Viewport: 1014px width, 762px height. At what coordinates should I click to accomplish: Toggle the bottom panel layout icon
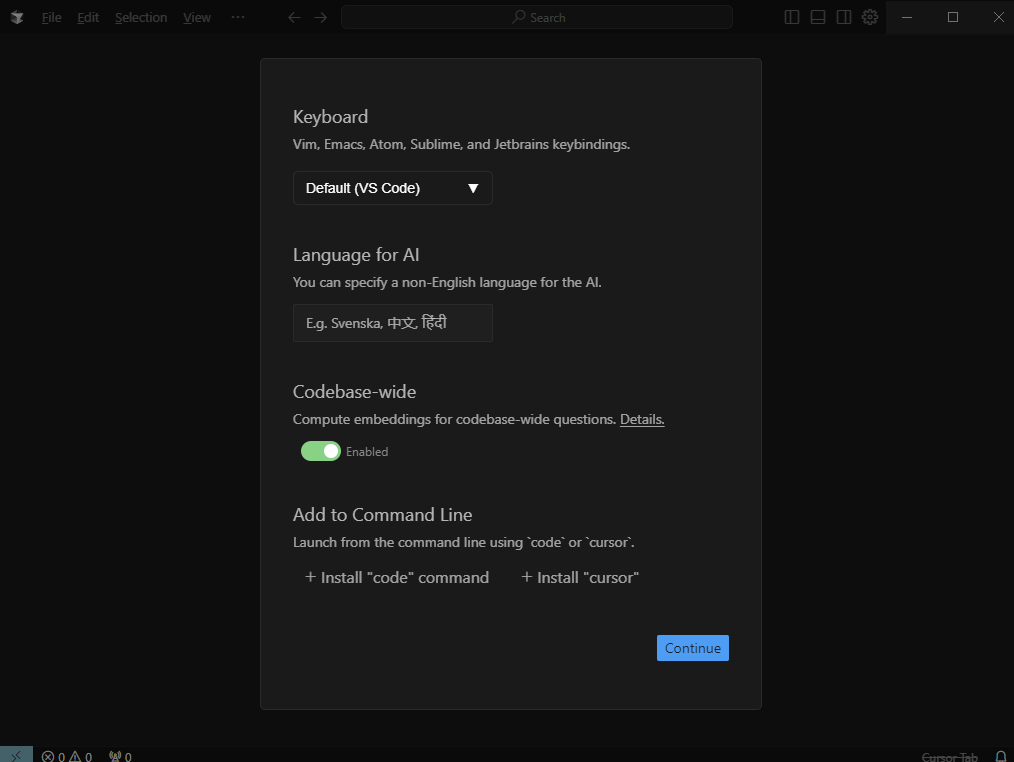coord(817,17)
